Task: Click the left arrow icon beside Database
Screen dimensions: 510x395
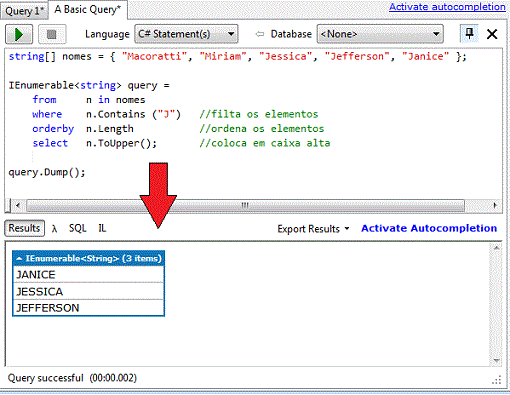Action: pos(260,34)
